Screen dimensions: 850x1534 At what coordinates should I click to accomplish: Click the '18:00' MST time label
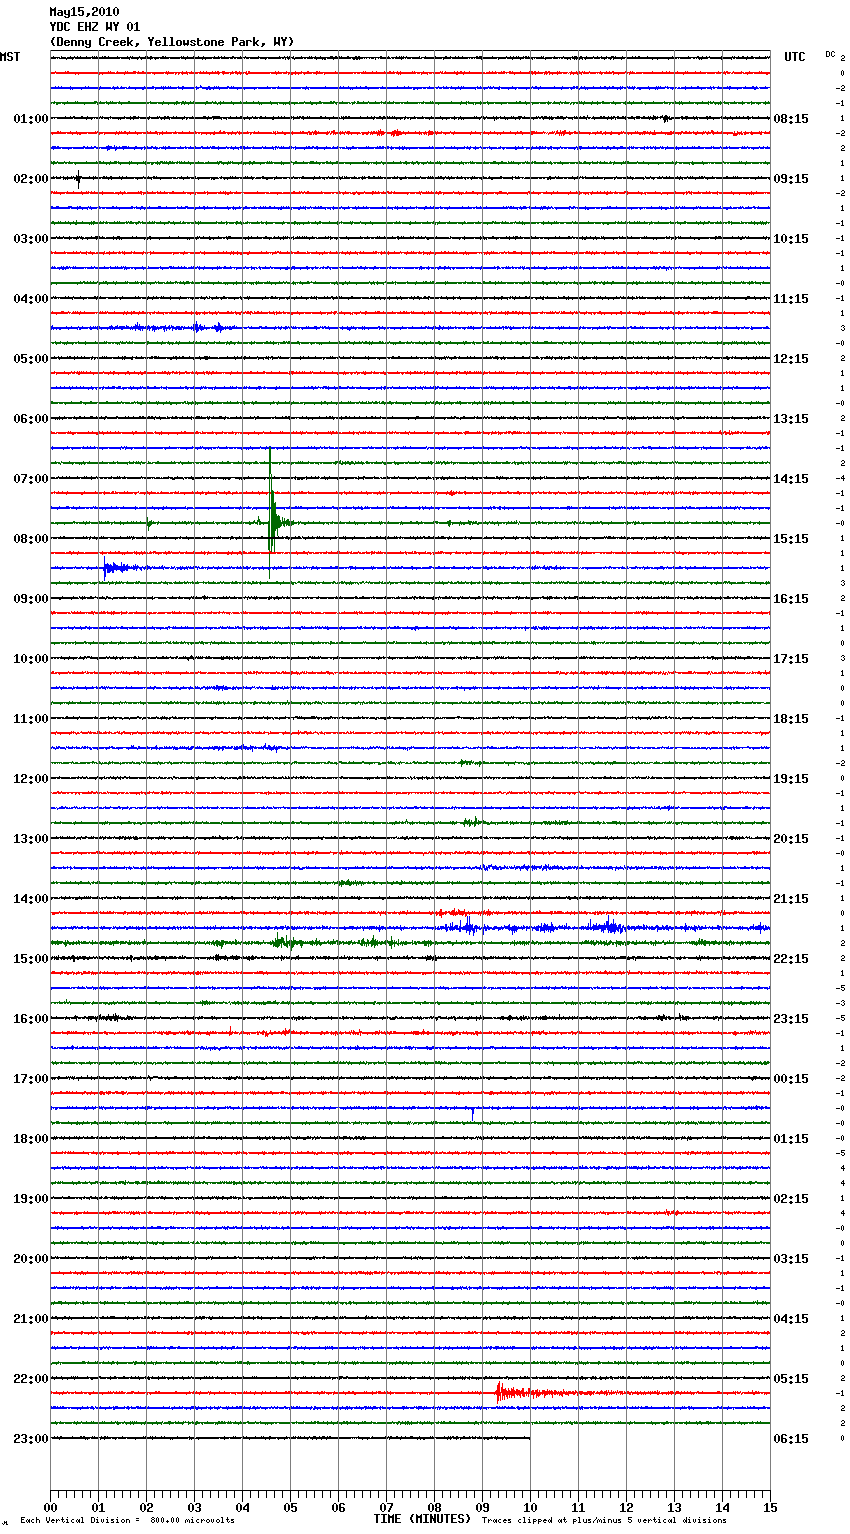pyautogui.click(x=31, y=1139)
